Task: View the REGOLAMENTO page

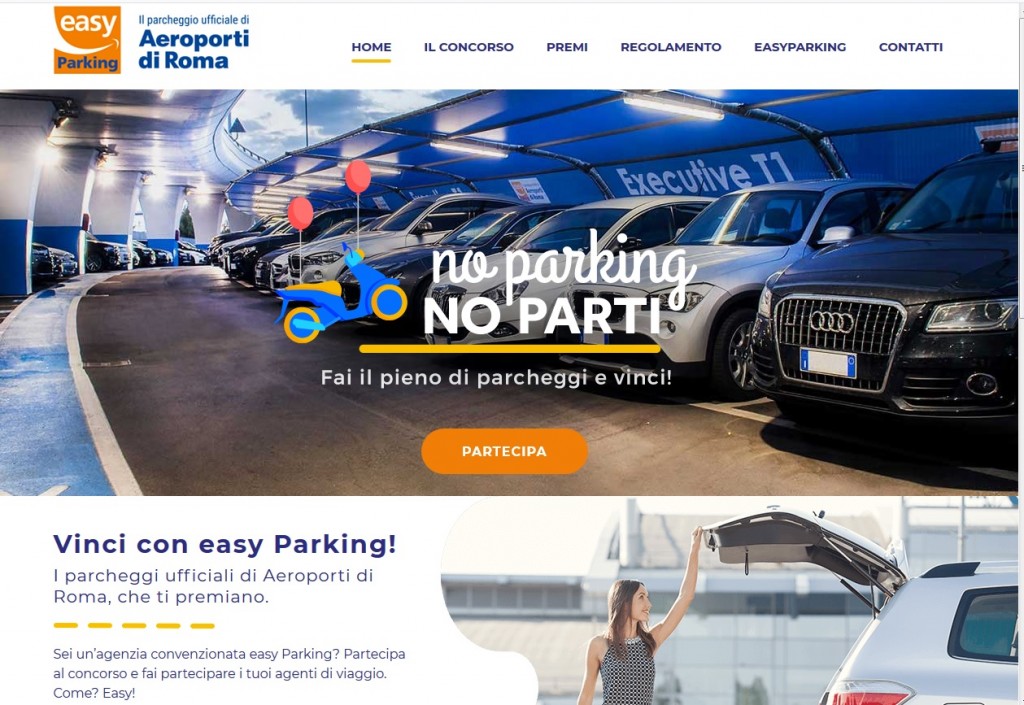Action: 671,47
